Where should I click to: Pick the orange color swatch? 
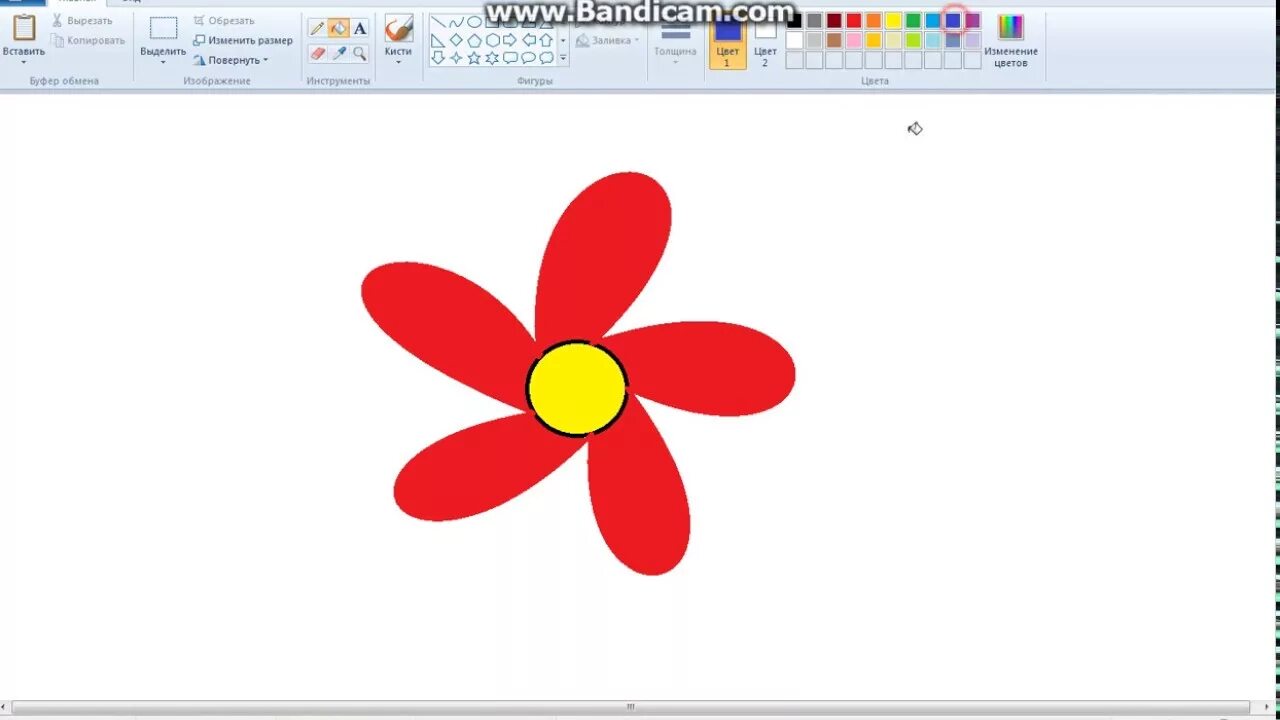(873, 20)
